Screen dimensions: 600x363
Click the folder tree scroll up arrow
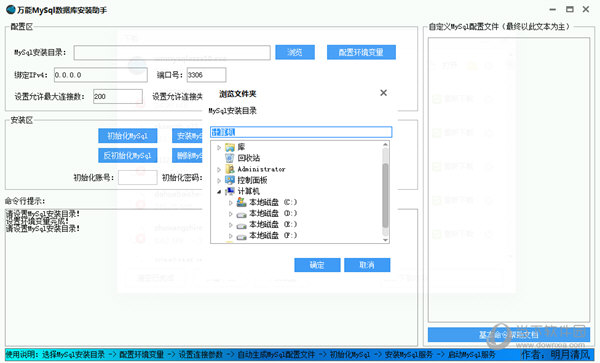click(x=385, y=145)
